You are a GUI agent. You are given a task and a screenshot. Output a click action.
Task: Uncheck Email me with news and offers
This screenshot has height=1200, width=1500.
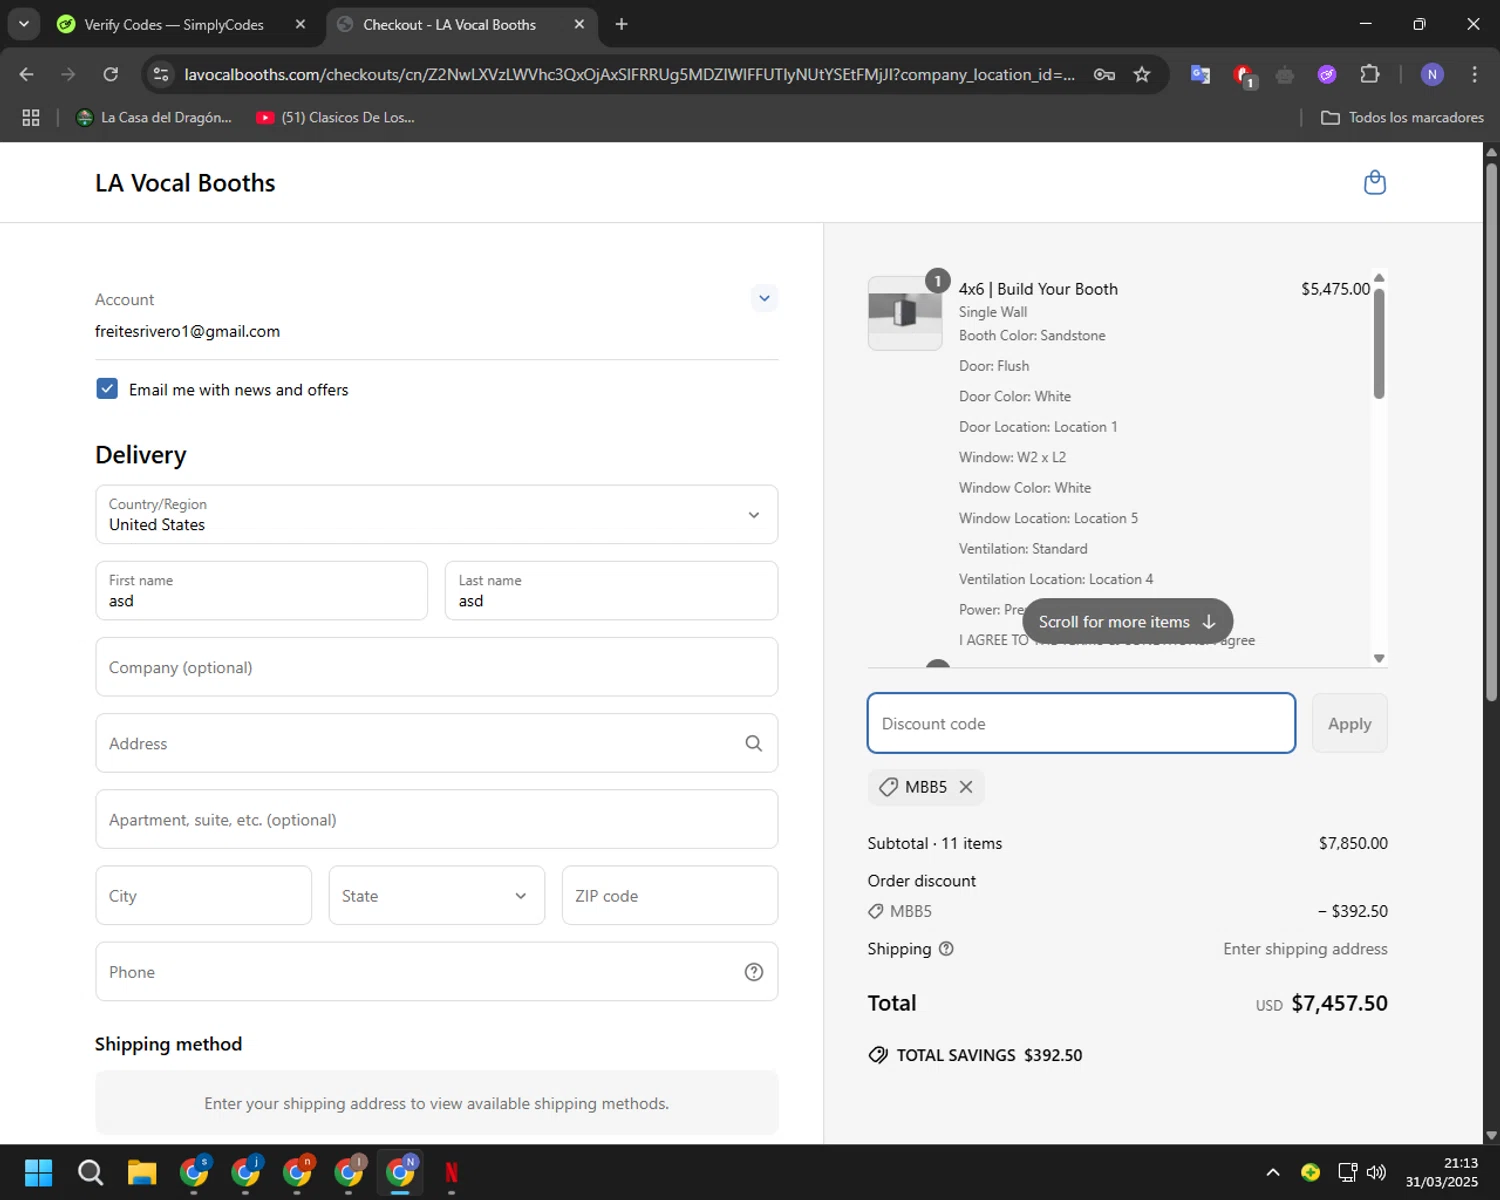[107, 389]
